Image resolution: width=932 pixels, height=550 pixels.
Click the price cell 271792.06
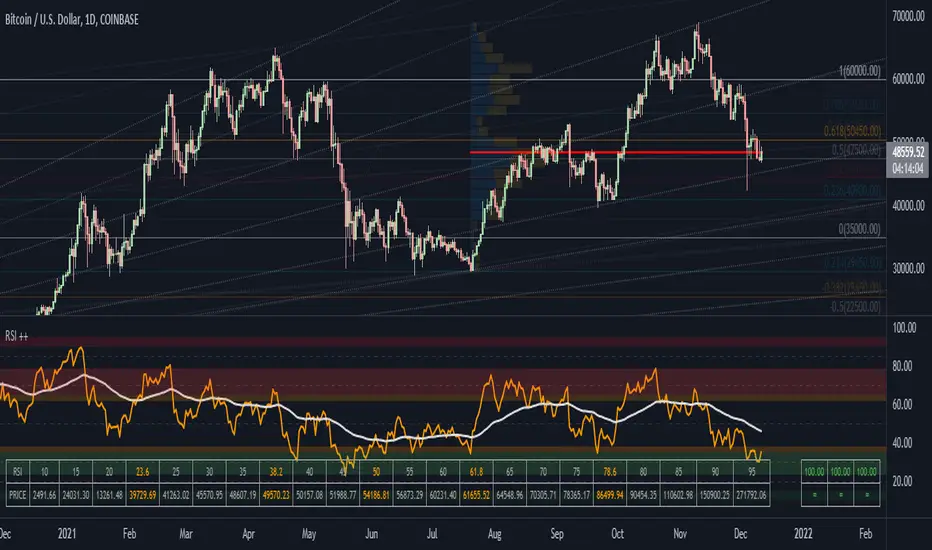(751, 495)
